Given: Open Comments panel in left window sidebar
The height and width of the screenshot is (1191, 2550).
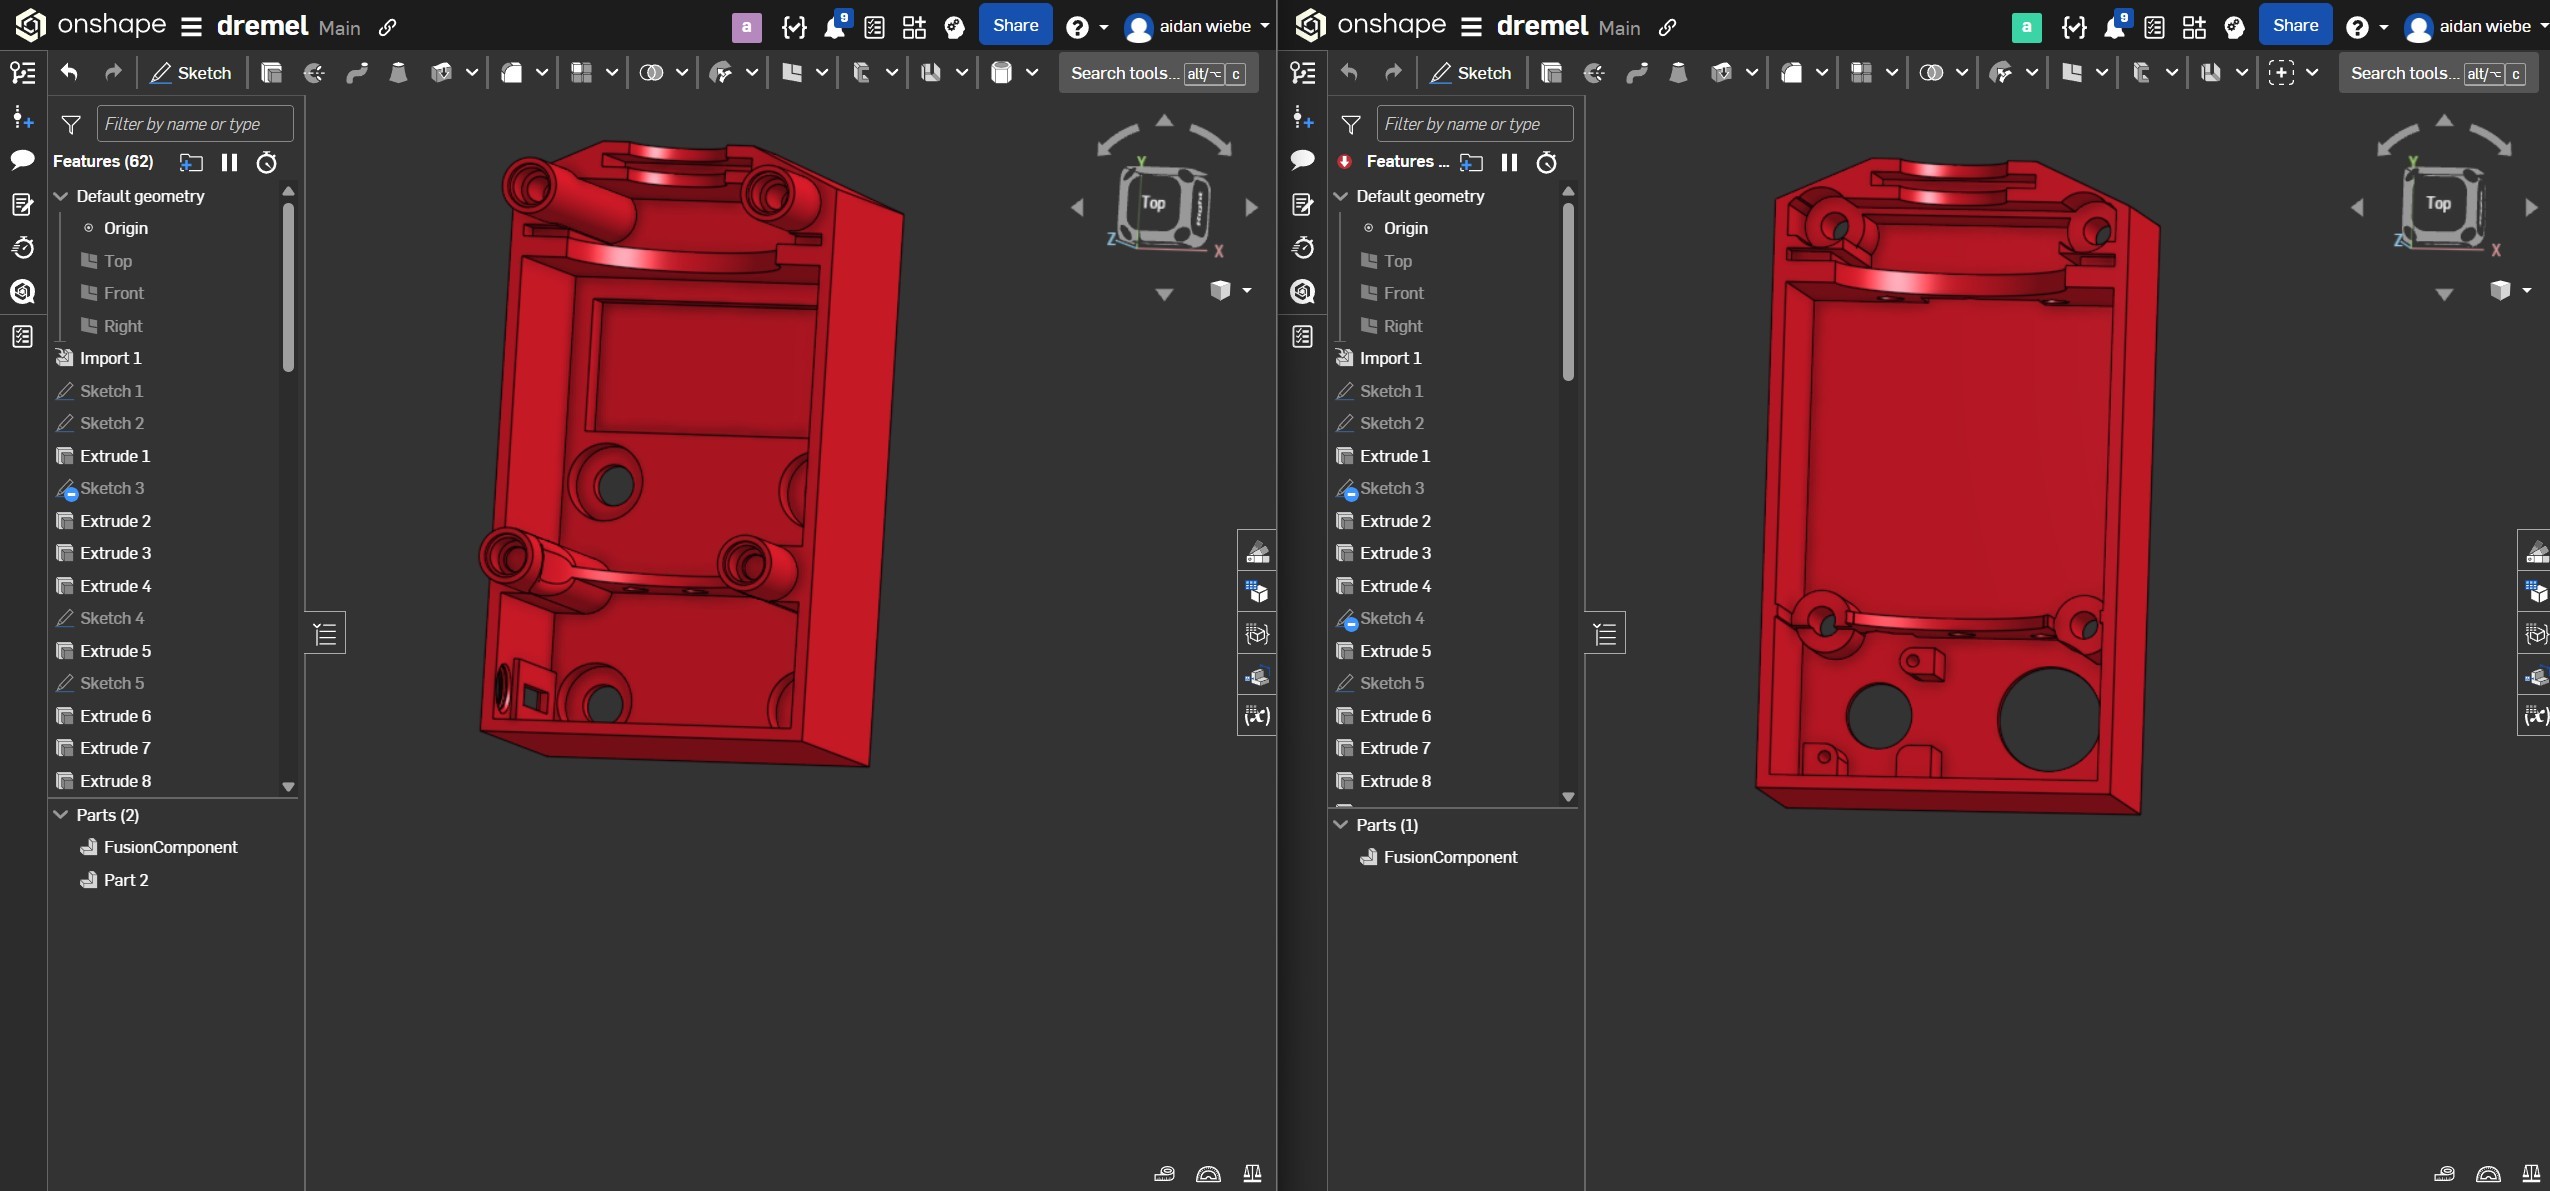Looking at the screenshot, I should [x=22, y=160].
